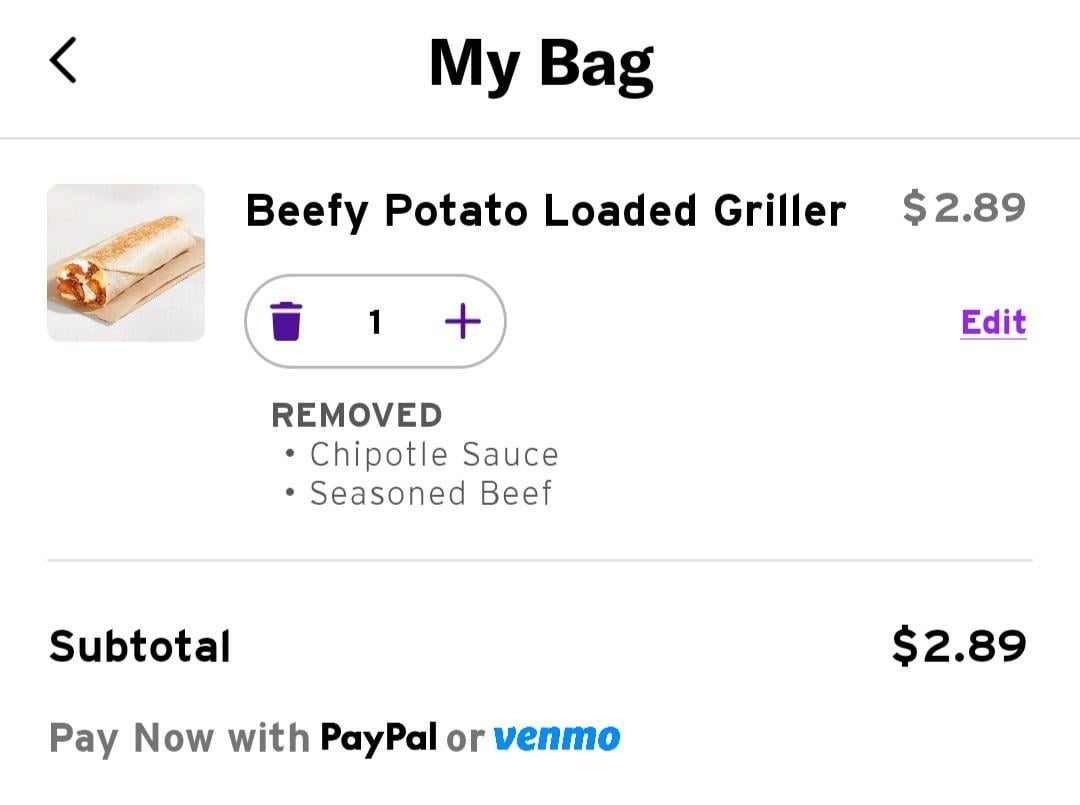This screenshot has width=1080, height=805.
Task: Click the bold subtotal amount $2.89
Action: pyautogui.click(x=959, y=646)
